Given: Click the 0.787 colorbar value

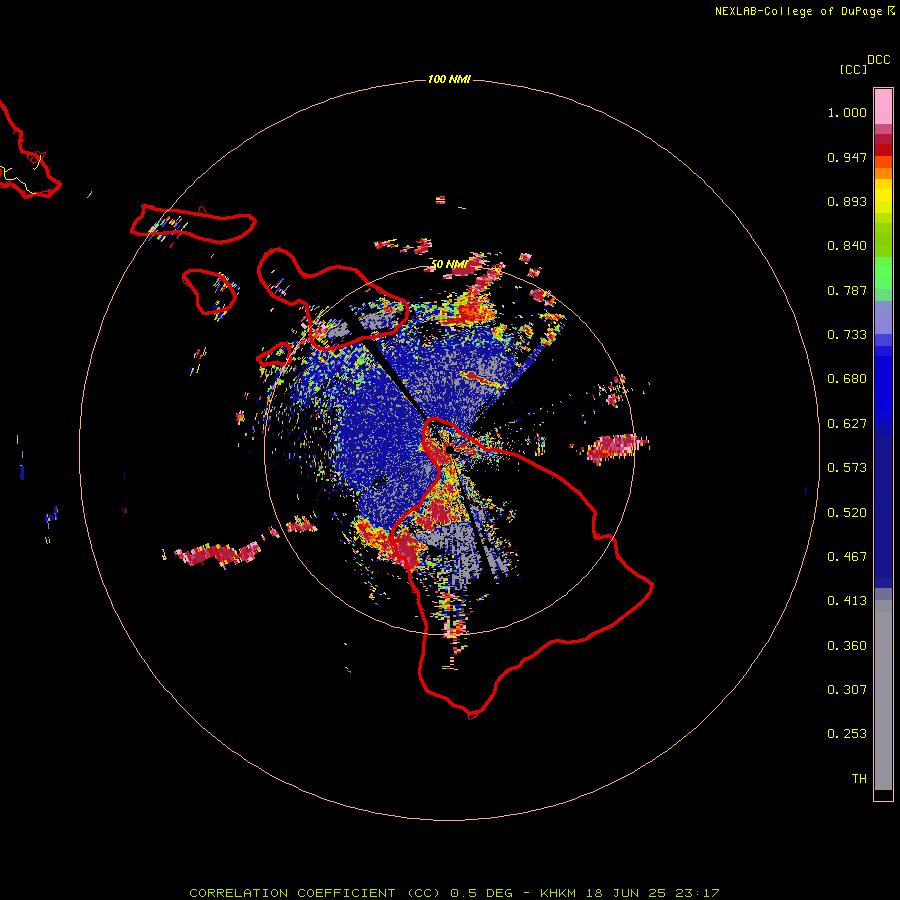Looking at the screenshot, I should [847, 290].
